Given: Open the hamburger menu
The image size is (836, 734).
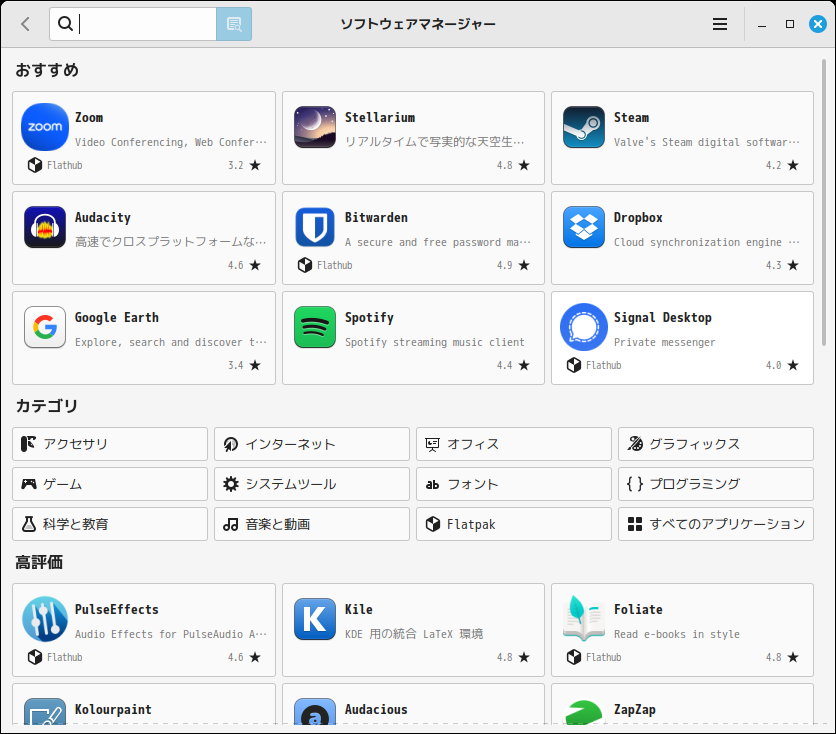Looking at the screenshot, I should coord(720,24).
